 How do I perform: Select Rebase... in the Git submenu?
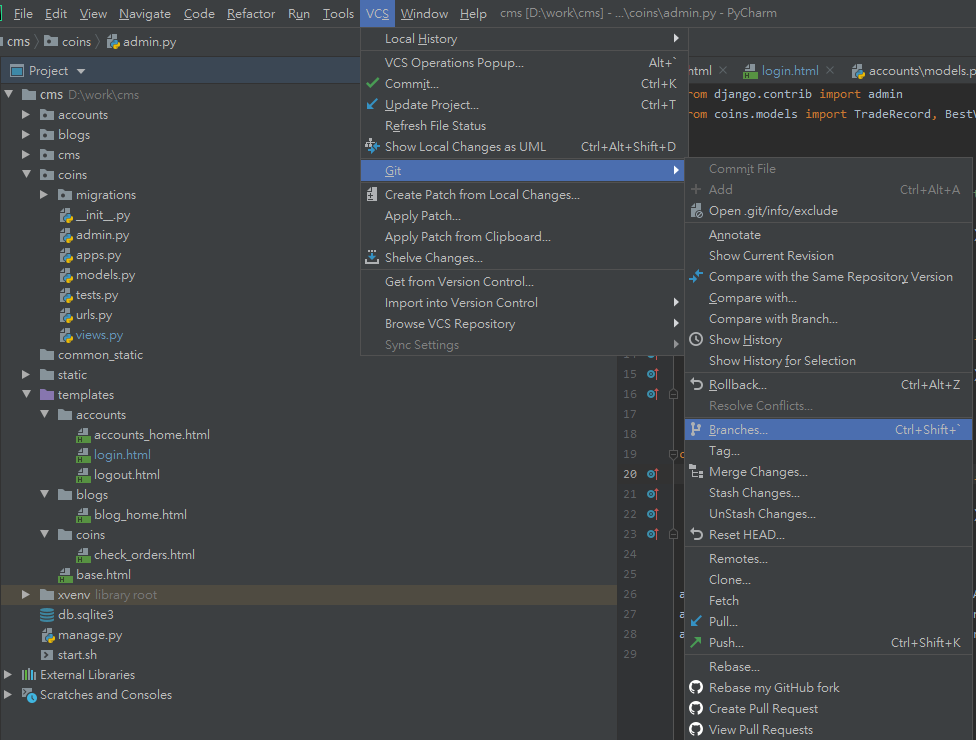point(828,667)
